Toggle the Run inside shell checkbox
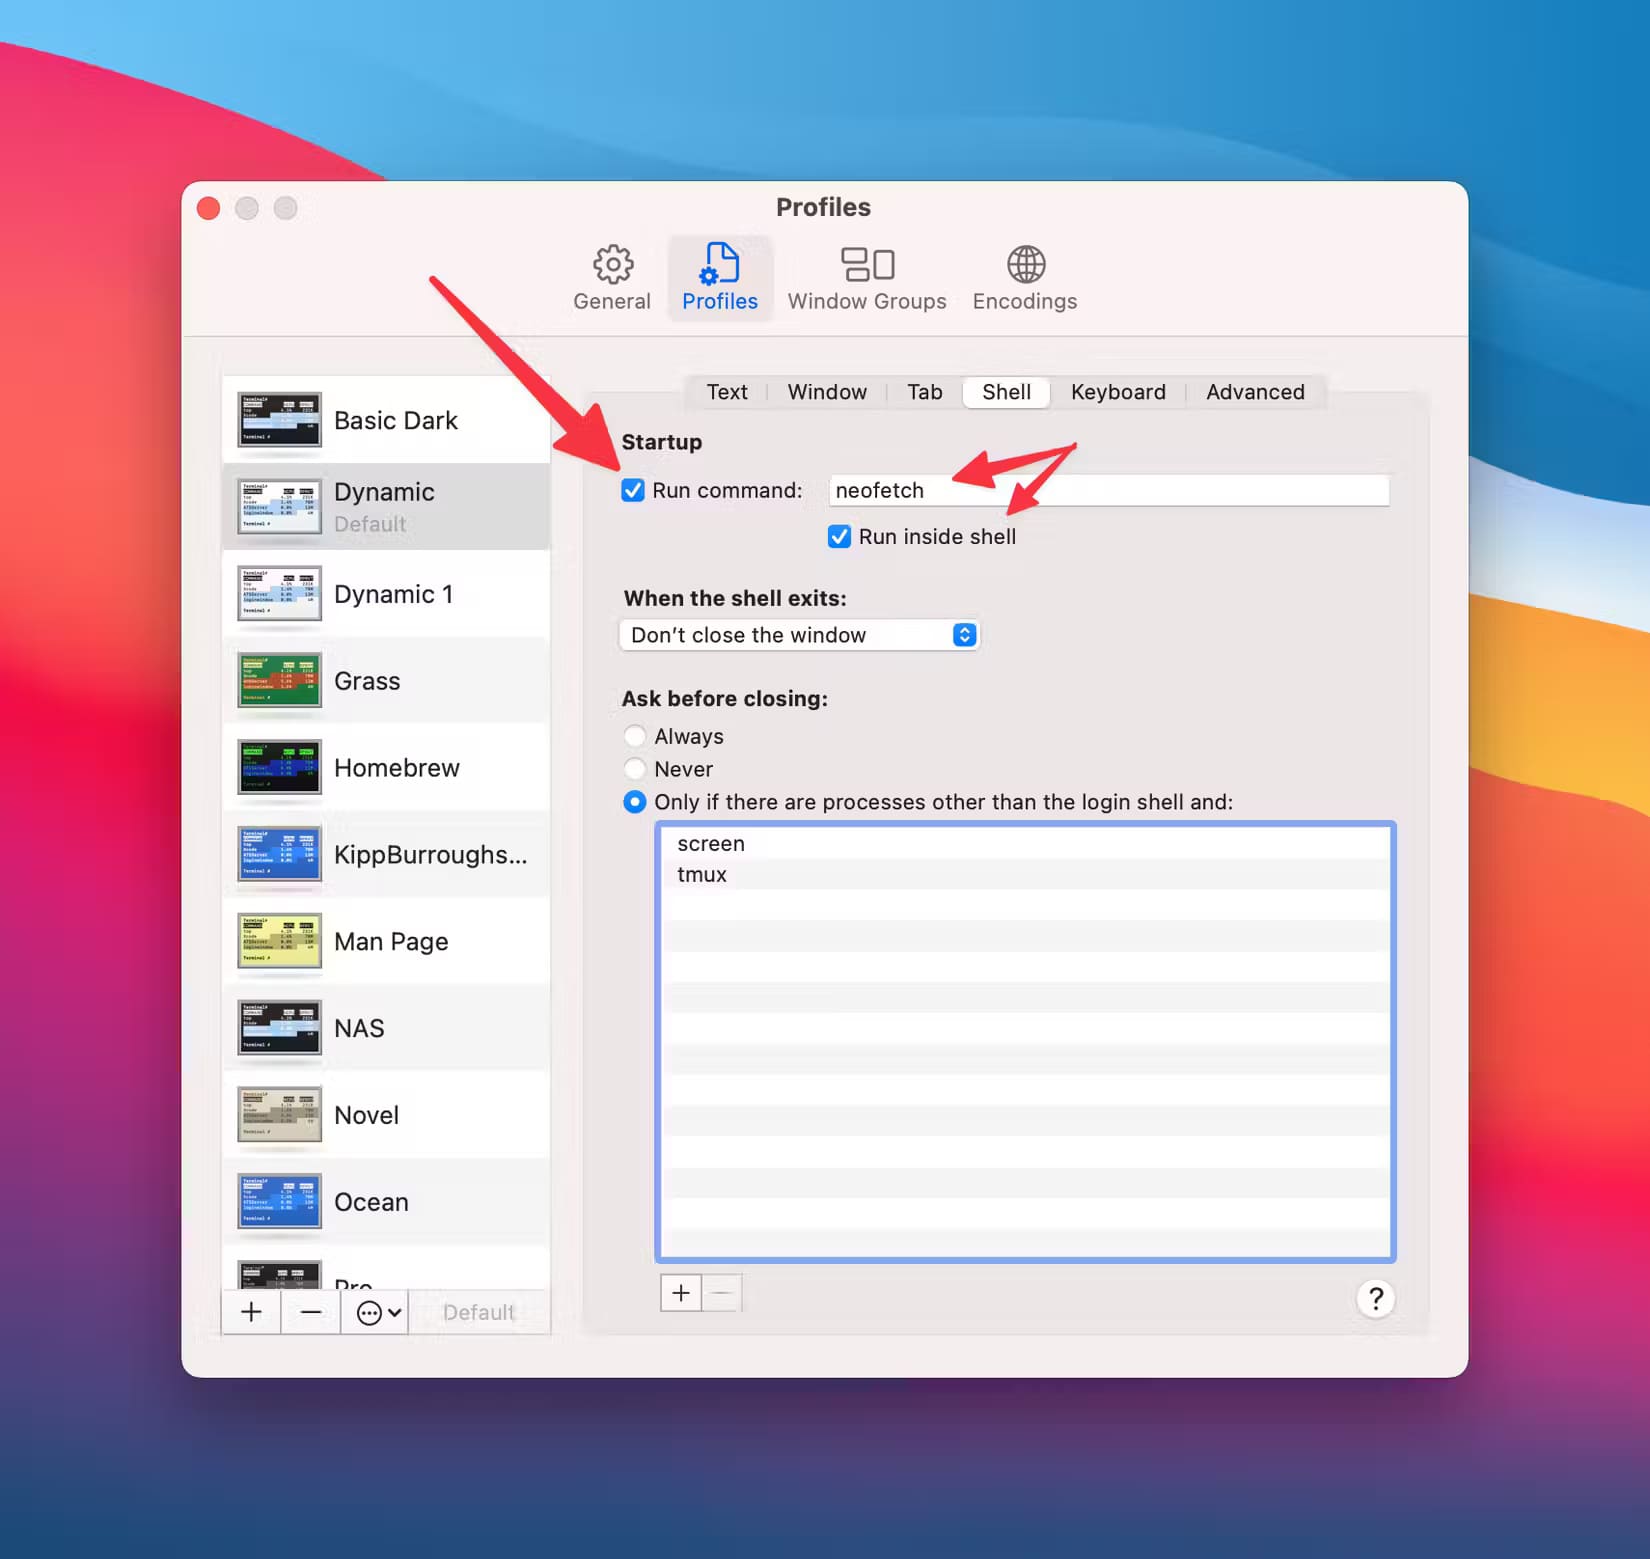 click(x=839, y=537)
